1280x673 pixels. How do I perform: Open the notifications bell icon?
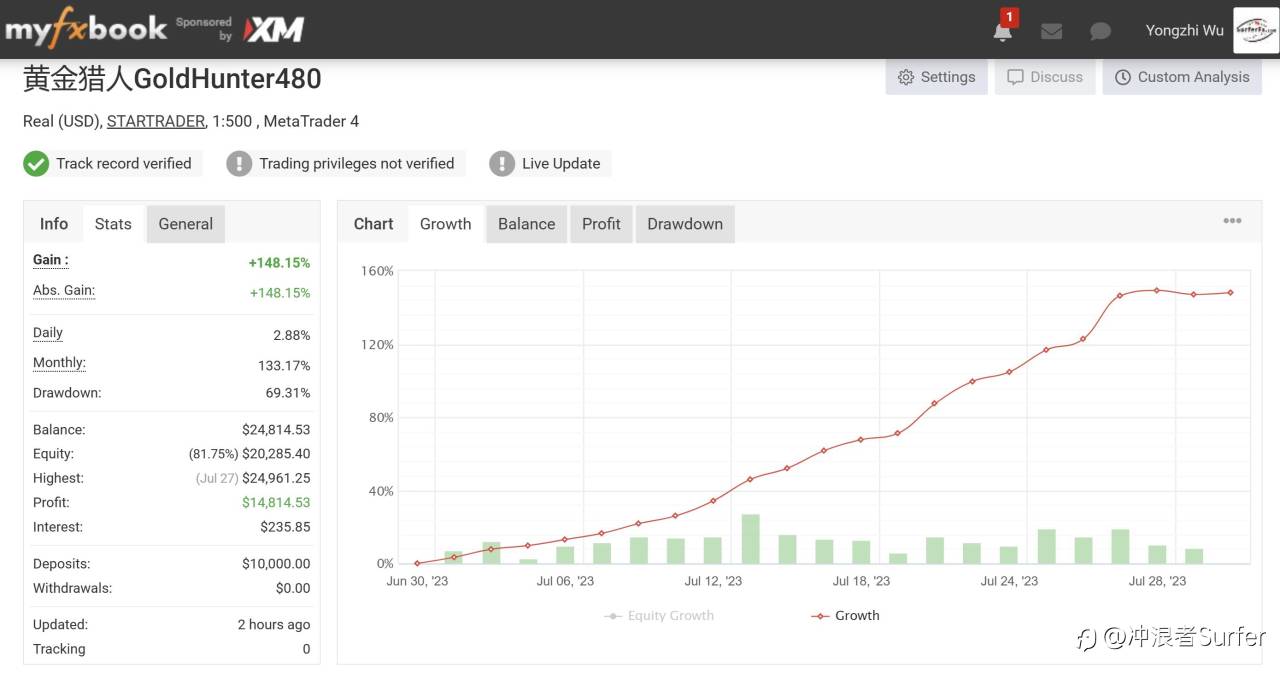[1003, 31]
